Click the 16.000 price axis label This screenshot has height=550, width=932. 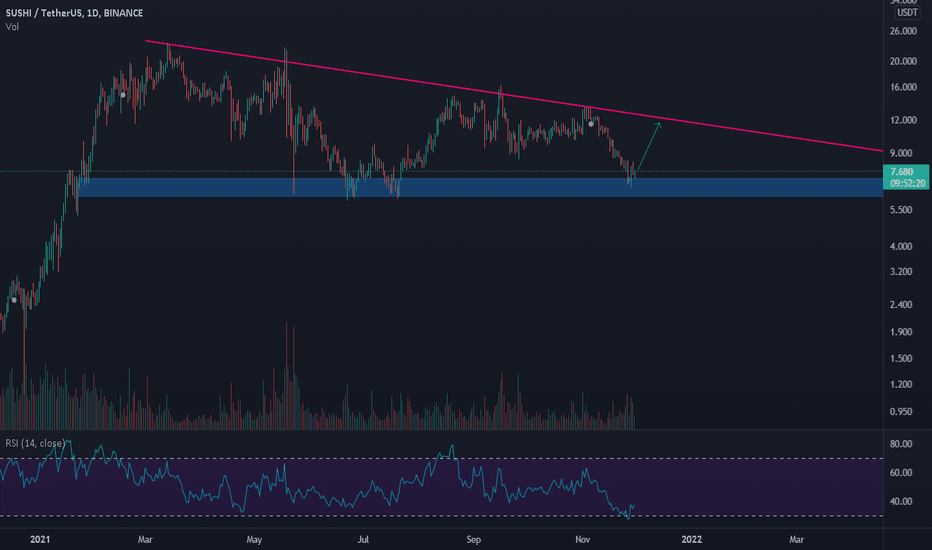(x=903, y=87)
